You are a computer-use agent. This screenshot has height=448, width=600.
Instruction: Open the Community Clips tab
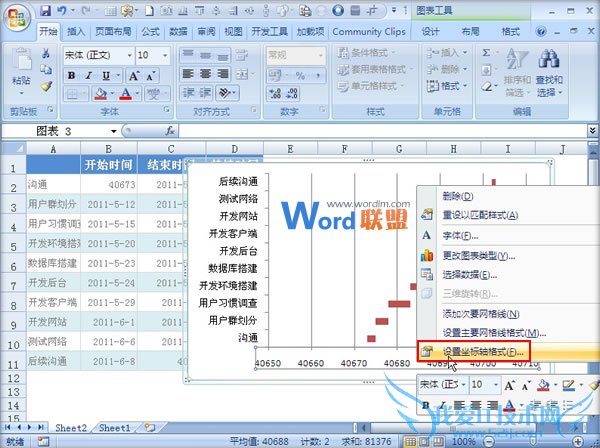(x=369, y=31)
